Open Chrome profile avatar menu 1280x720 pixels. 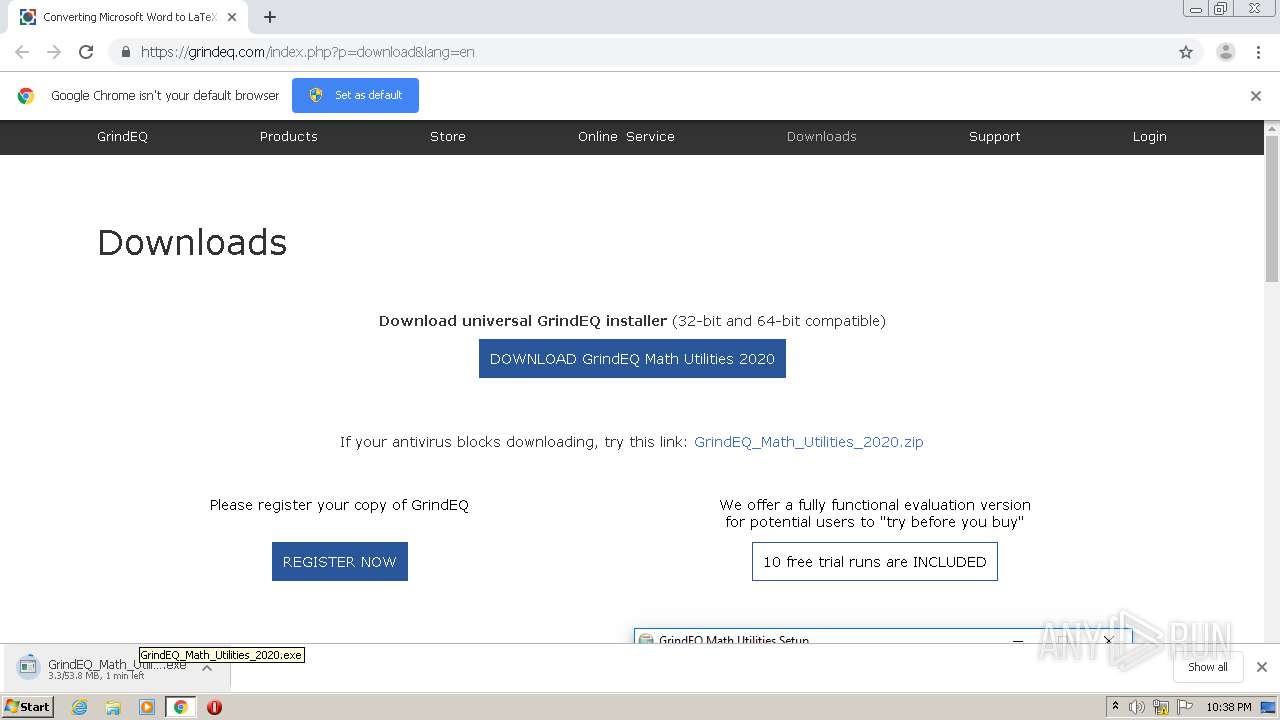(x=1226, y=52)
